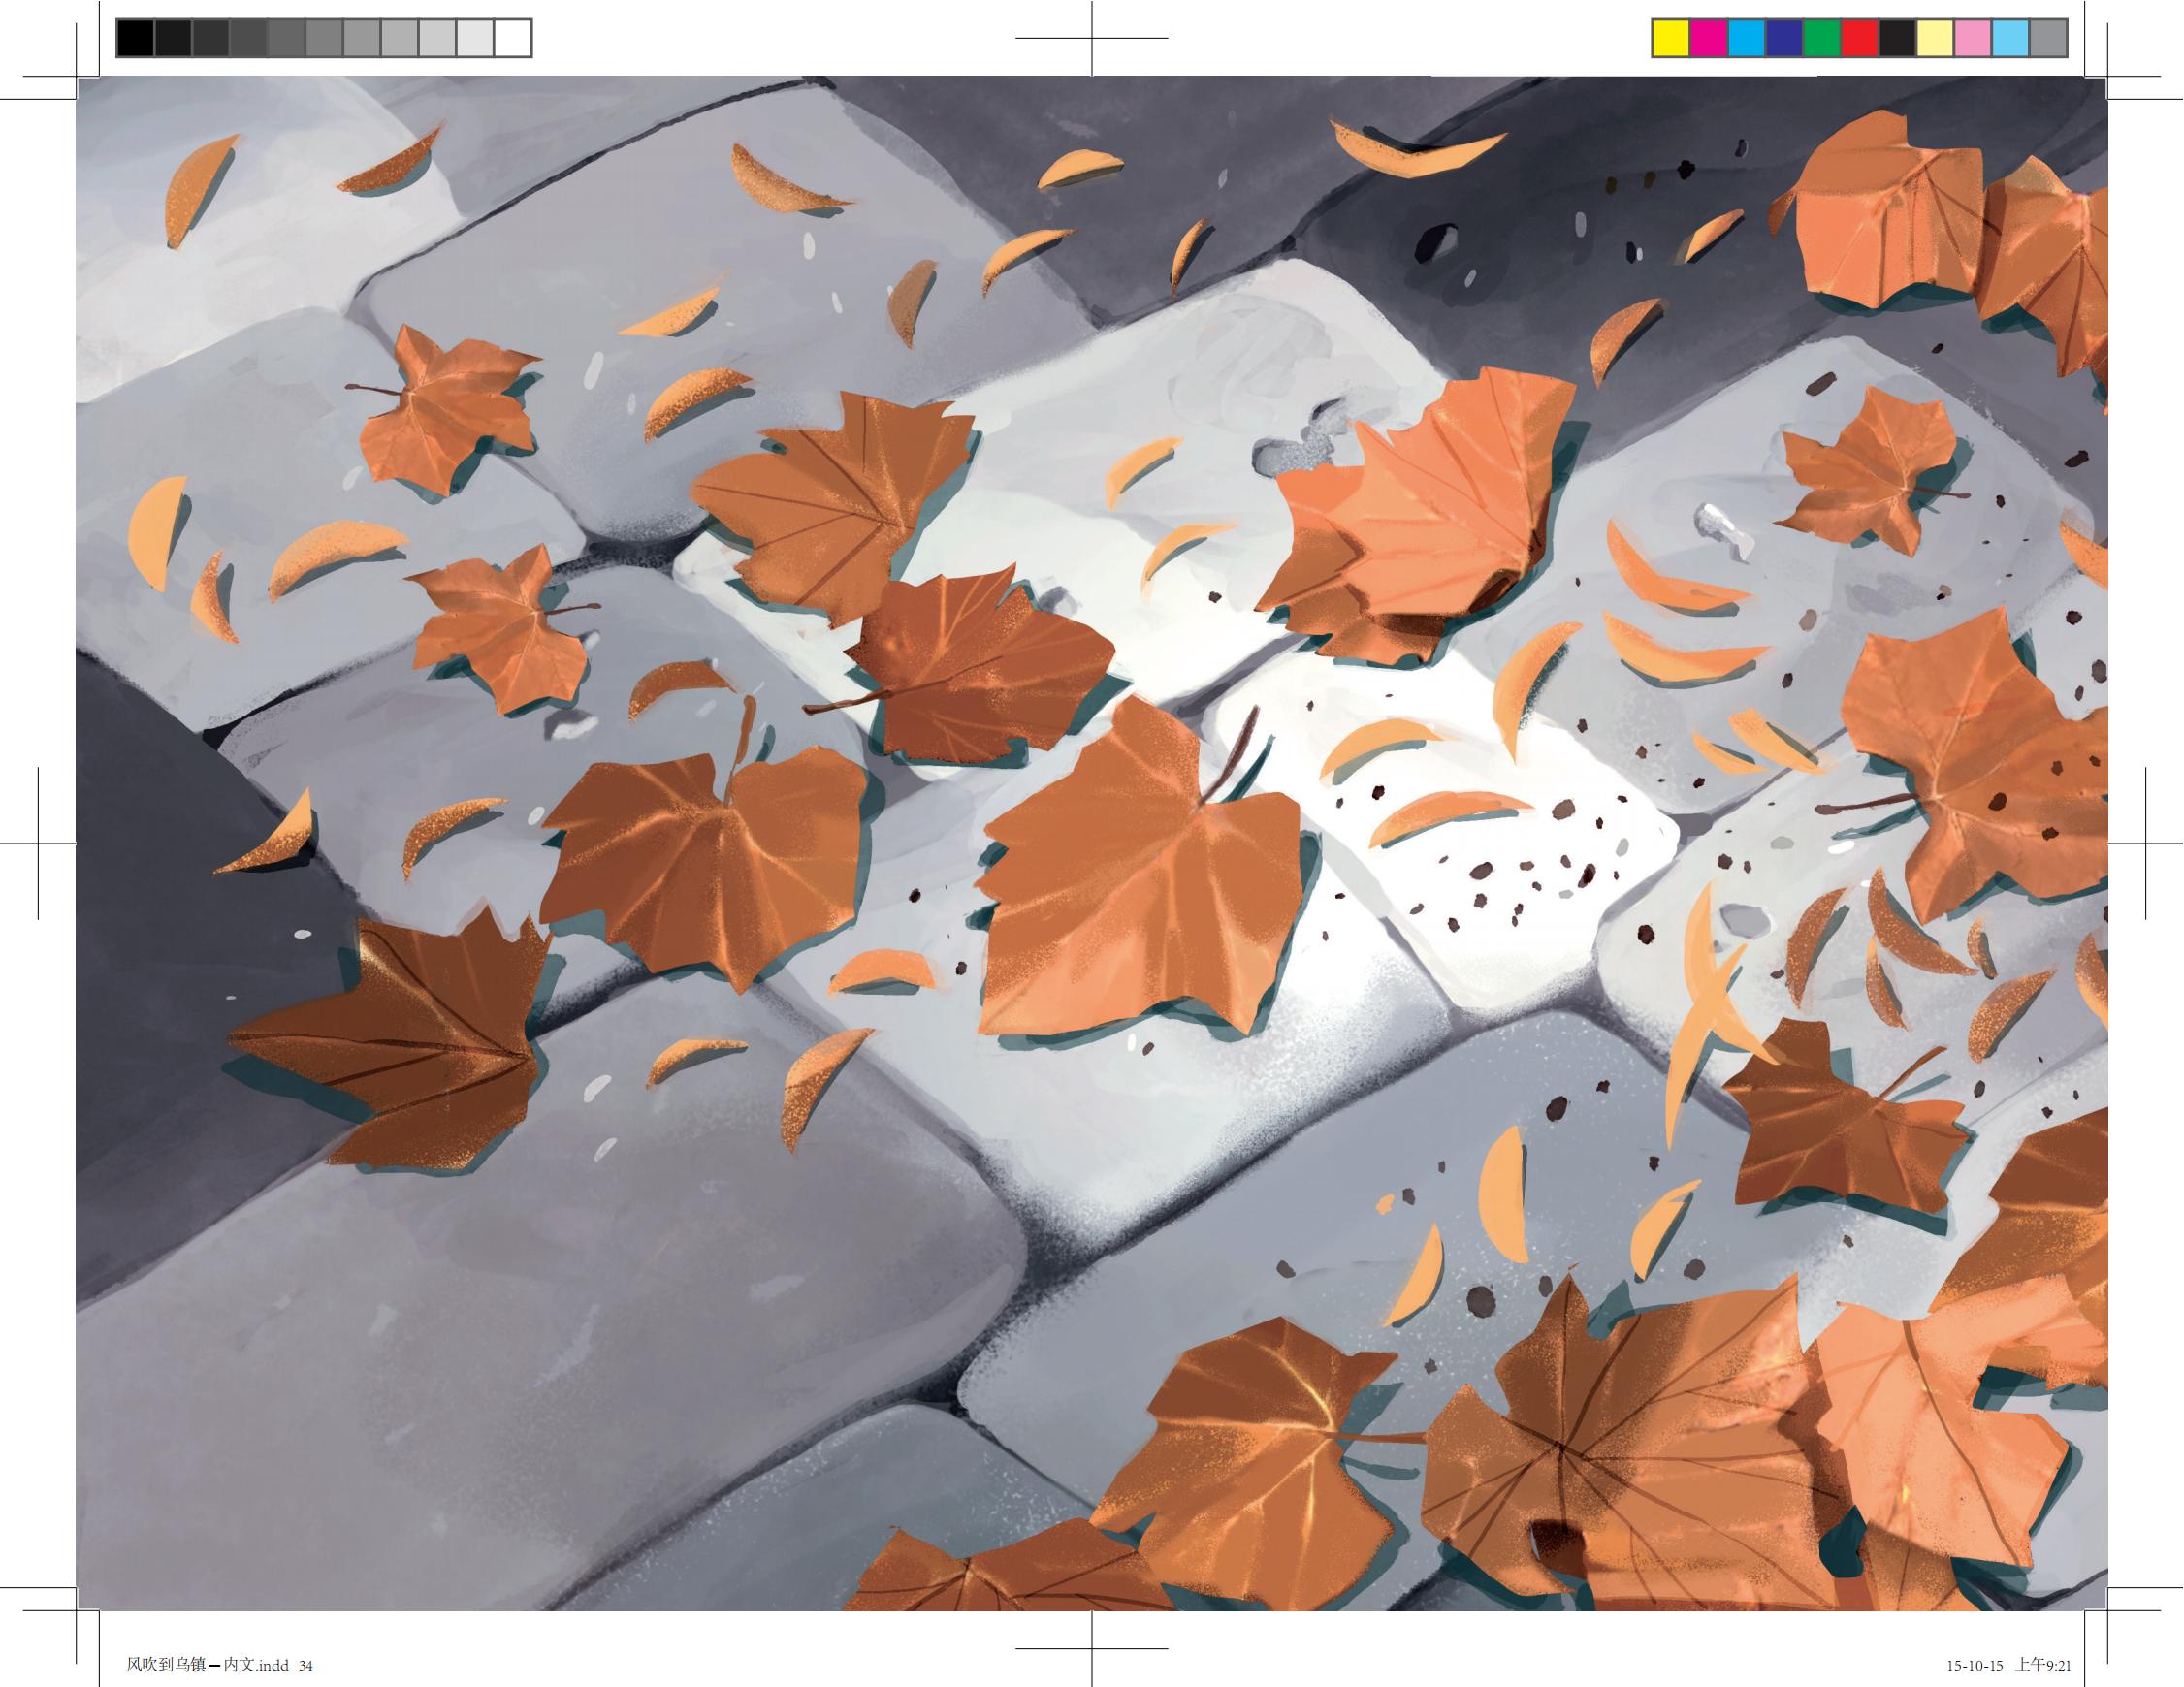
Task: Select the gray swatch ending the color bar
Action: [2049, 38]
